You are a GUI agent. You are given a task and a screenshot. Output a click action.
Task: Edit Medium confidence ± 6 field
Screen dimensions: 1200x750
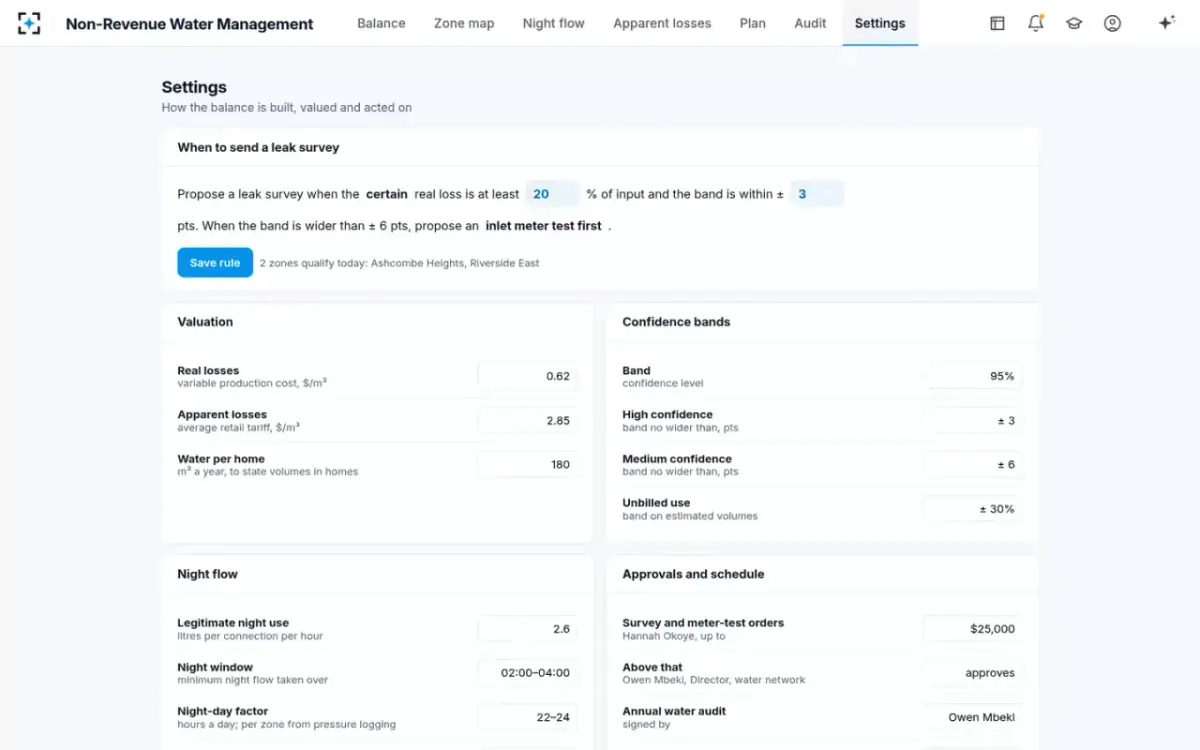point(972,464)
